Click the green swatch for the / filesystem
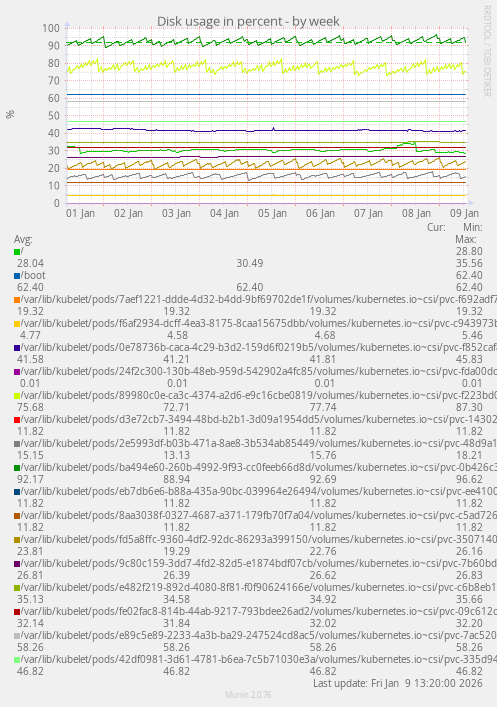The height and width of the screenshot is (707, 497). [17, 252]
